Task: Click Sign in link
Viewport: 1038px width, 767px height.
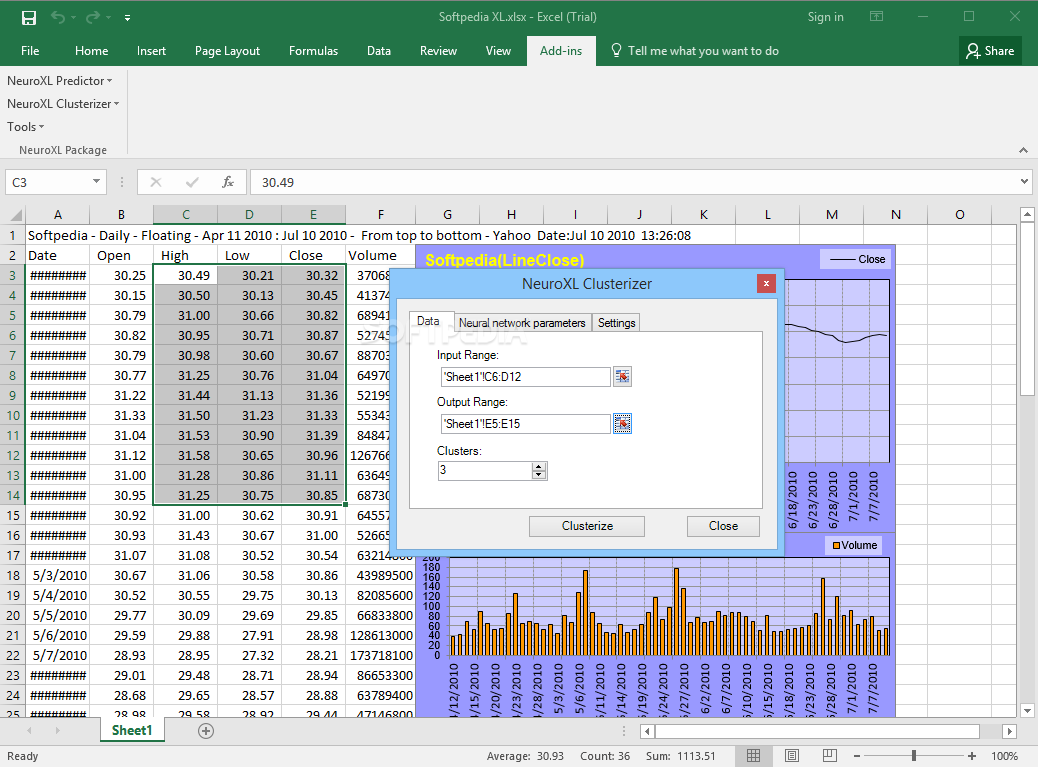Action: coord(826,17)
